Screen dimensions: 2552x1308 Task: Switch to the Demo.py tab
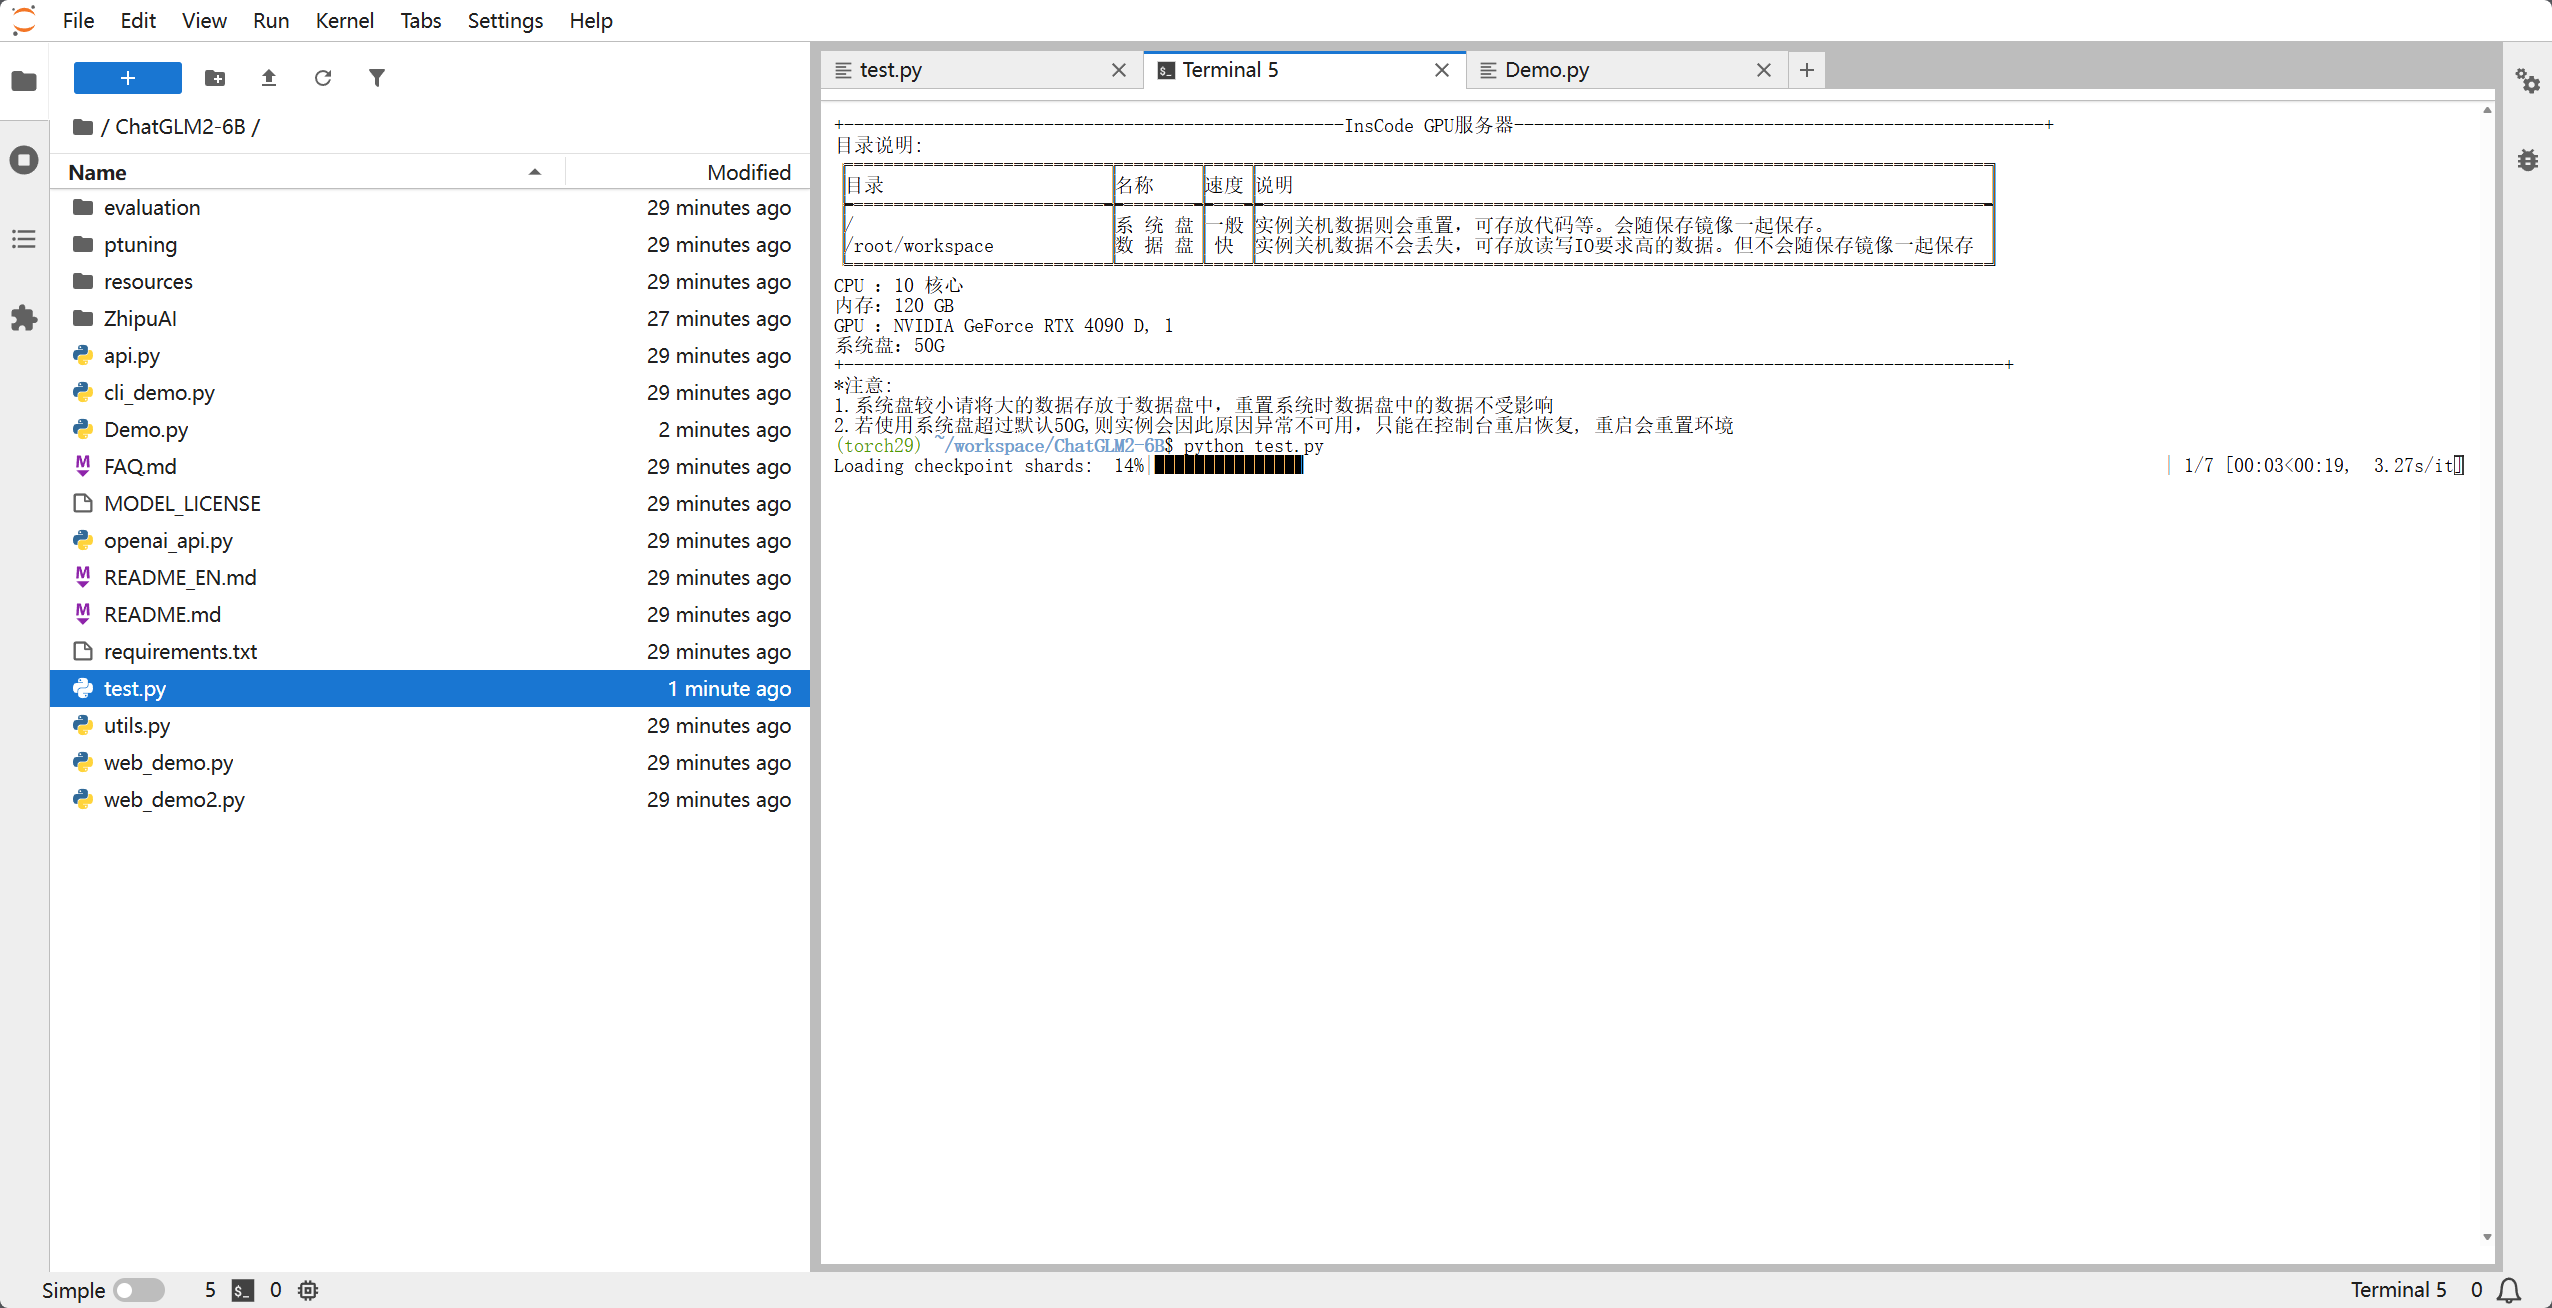1546,70
